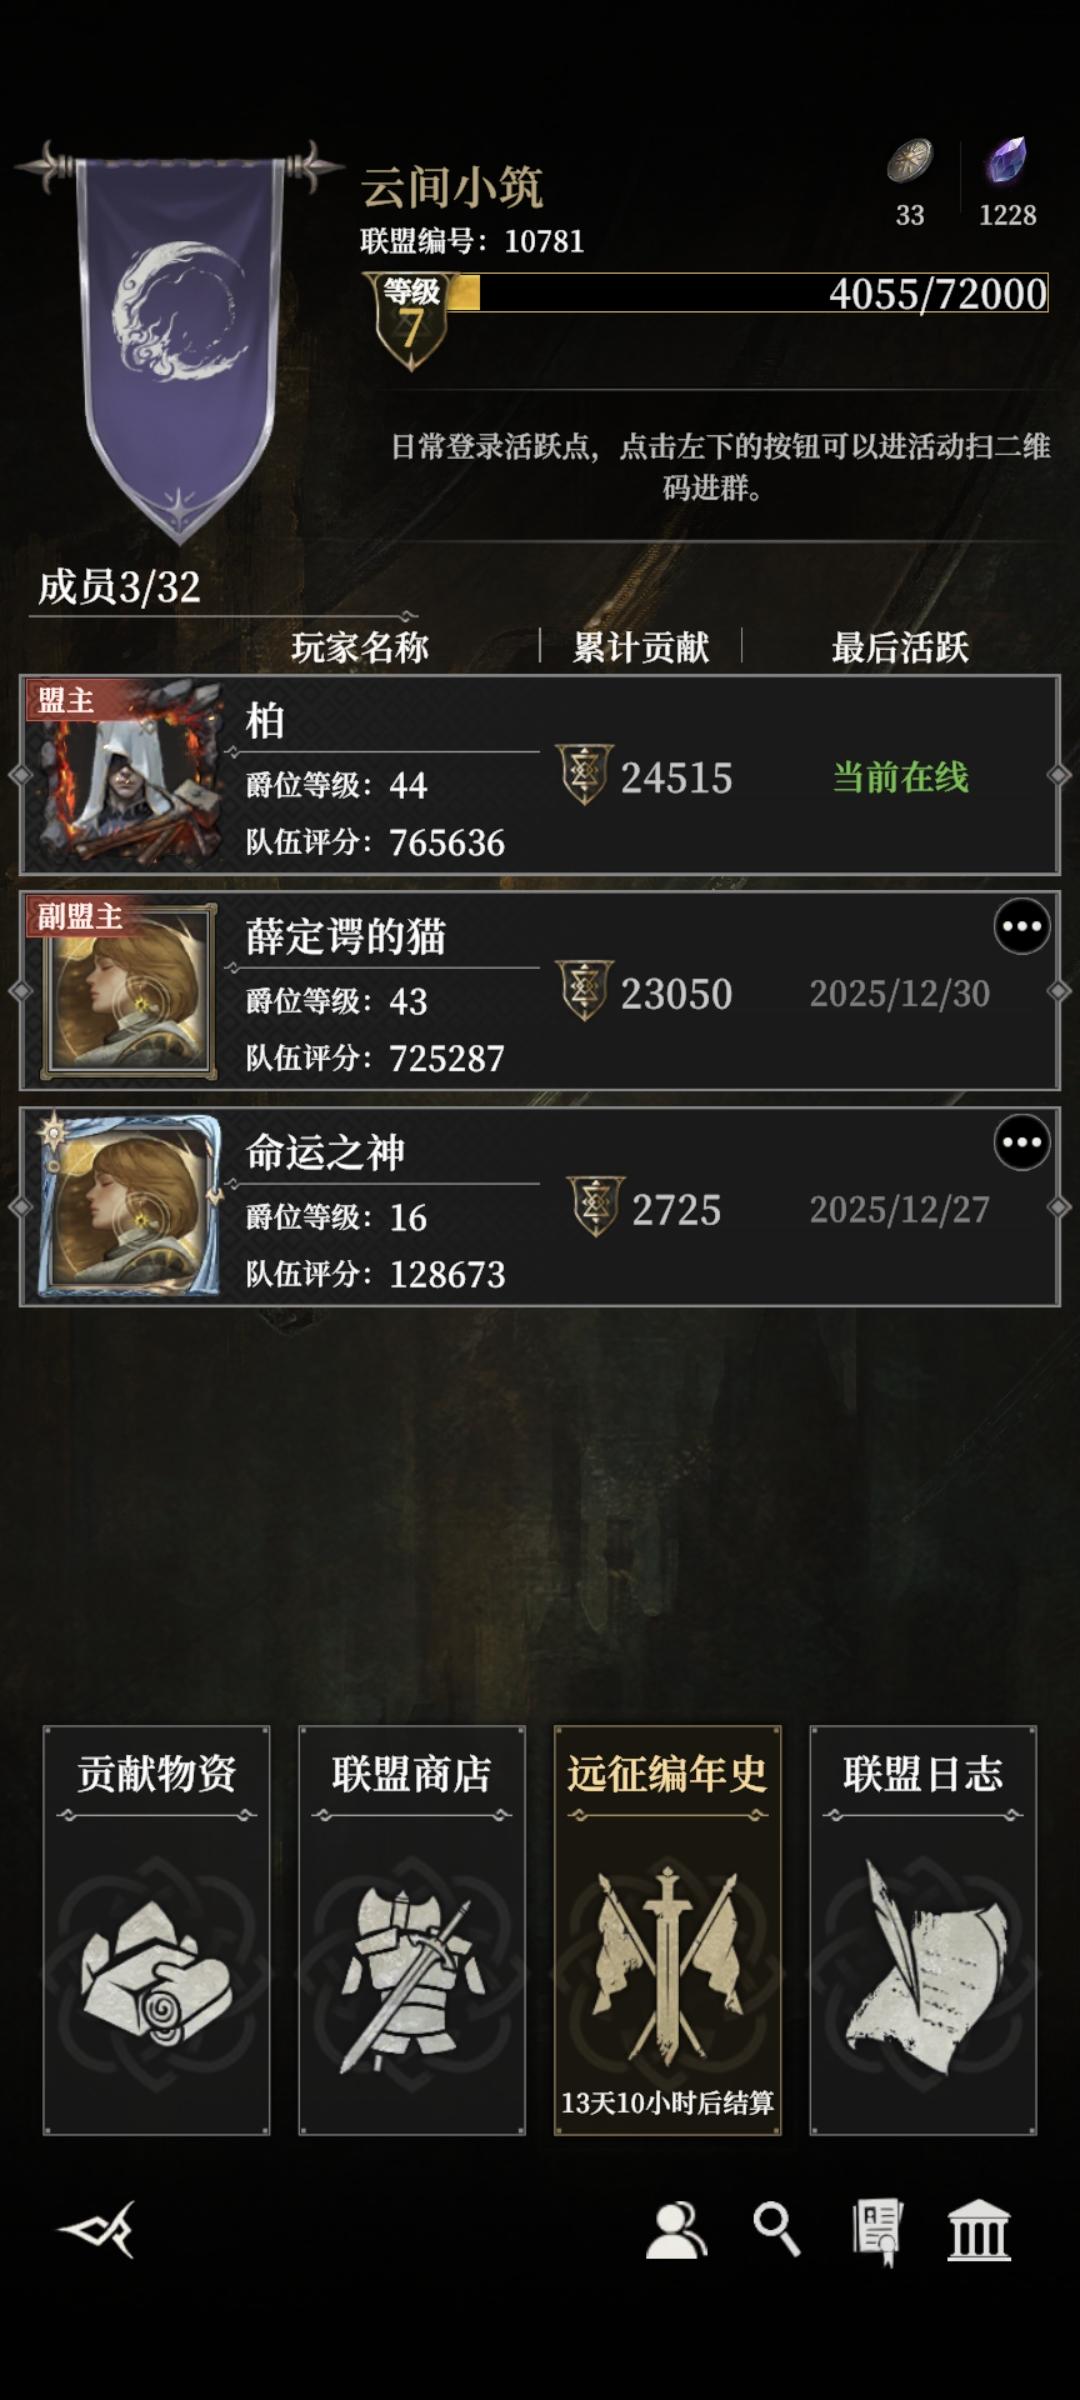1080x2400 pixels.
Task: Open the 联盟商店 card
Action: tap(412, 1930)
